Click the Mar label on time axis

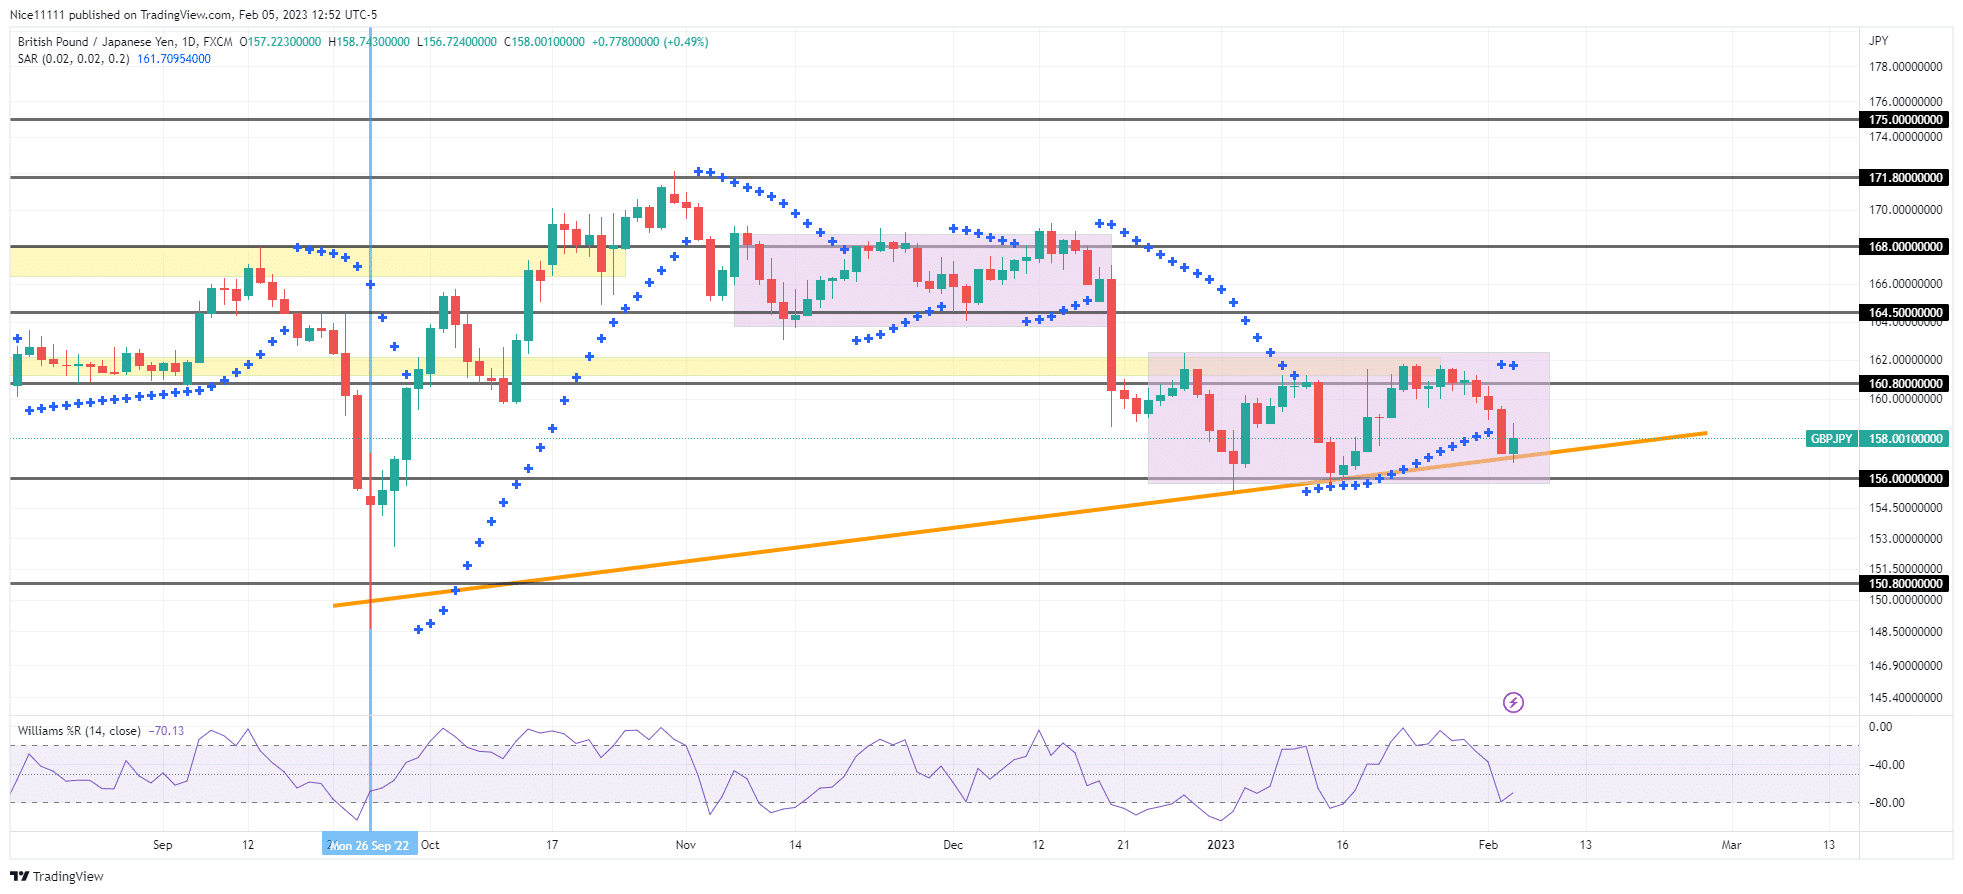pos(1731,845)
